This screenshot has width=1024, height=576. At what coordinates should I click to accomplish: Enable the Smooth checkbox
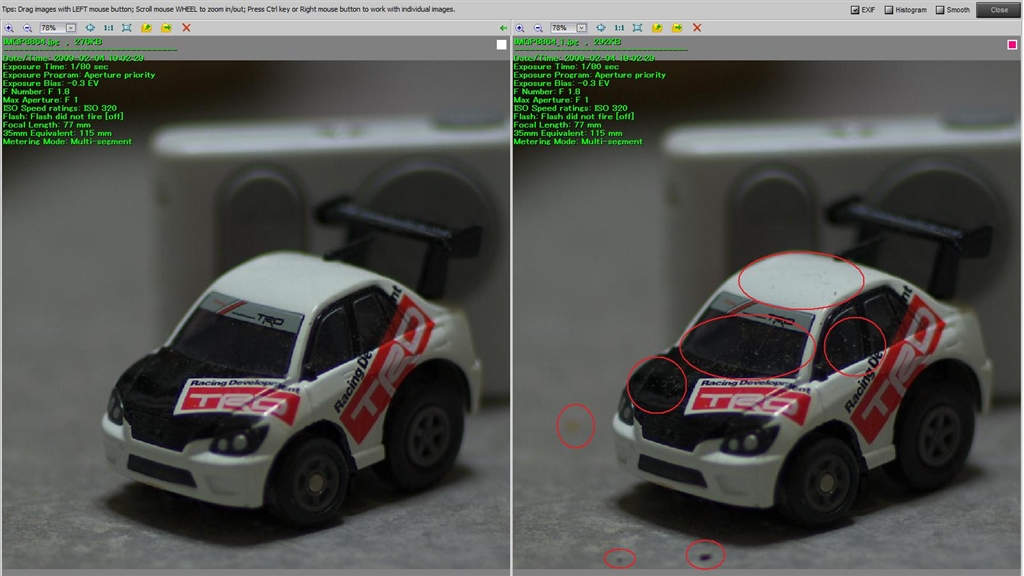click(940, 10)
